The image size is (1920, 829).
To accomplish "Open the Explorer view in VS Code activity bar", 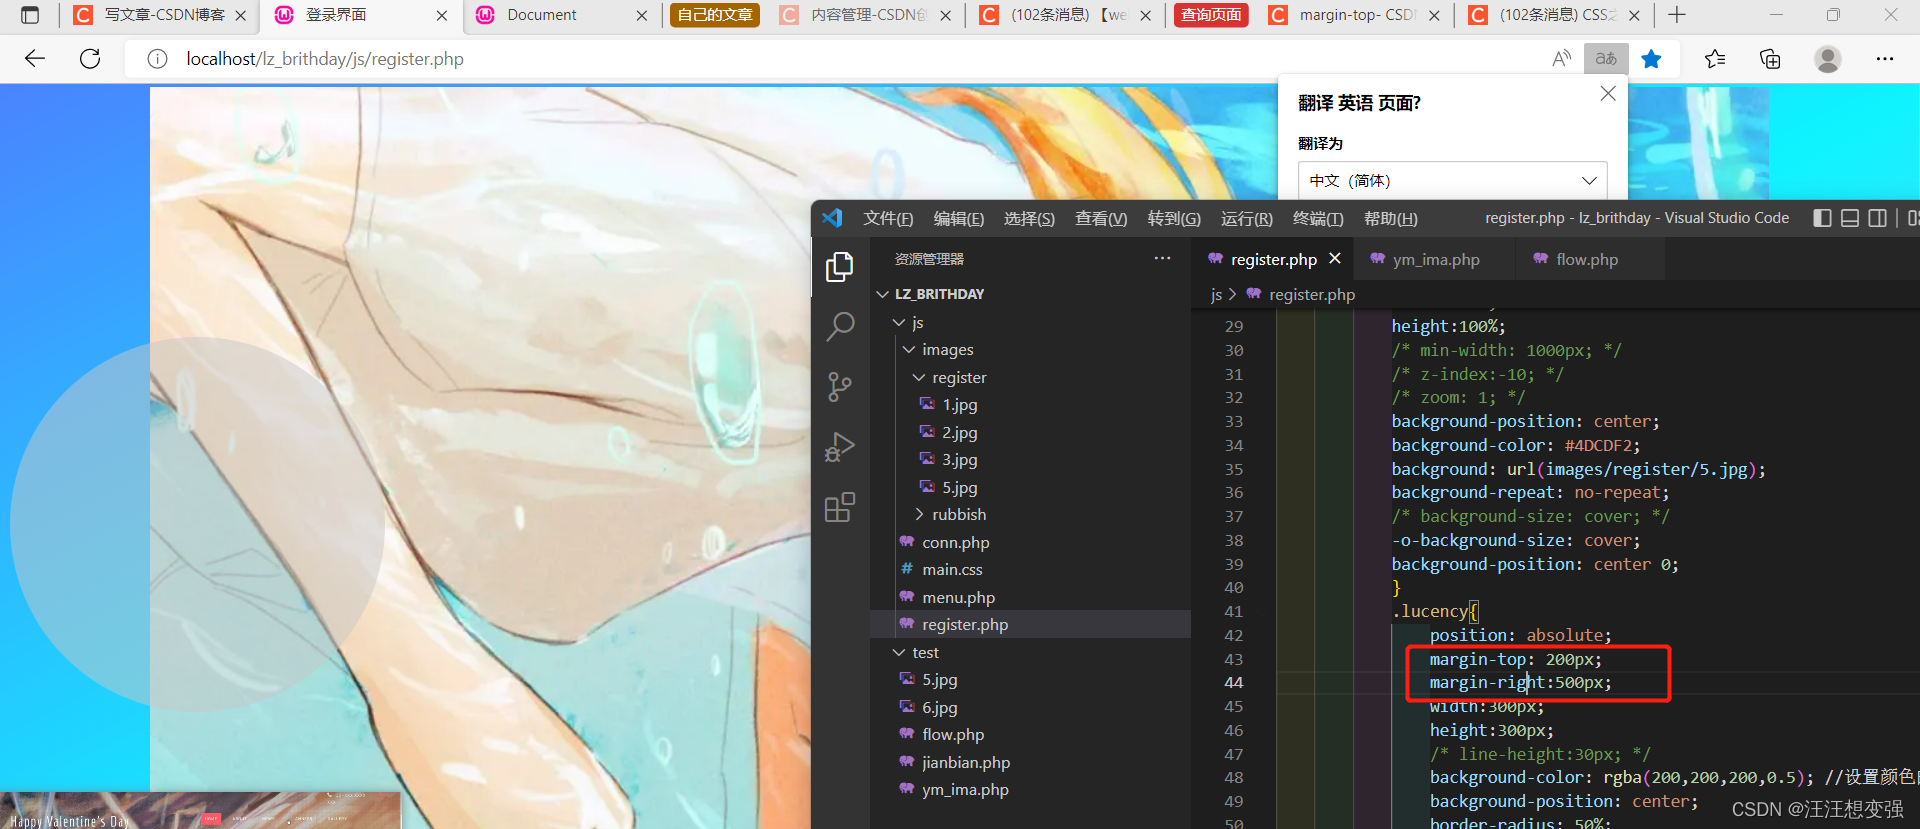I will coord(840,267).
